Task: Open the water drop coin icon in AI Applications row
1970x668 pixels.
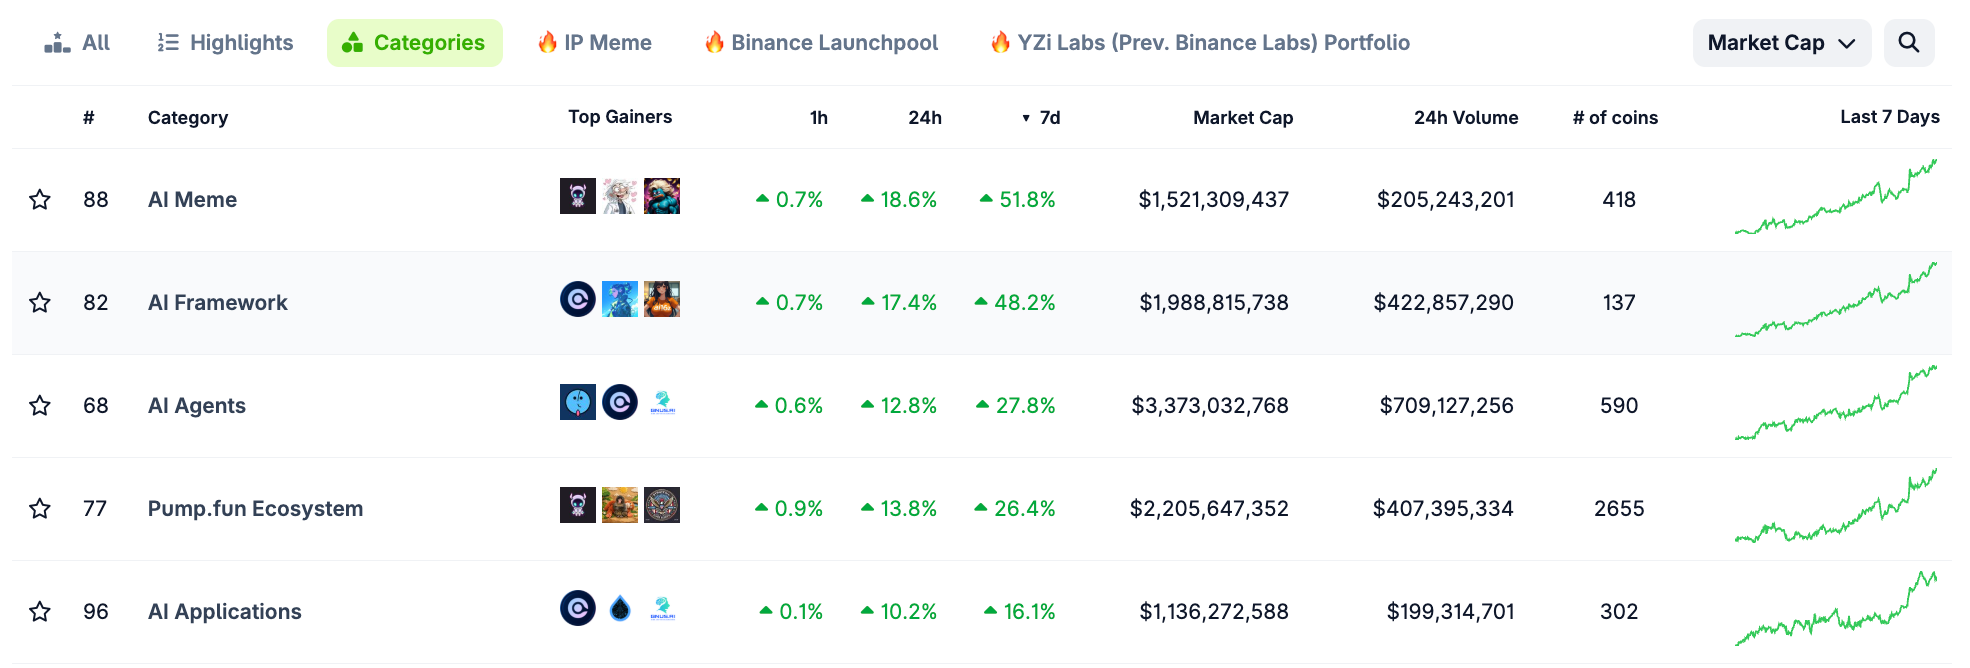Action: tap(620, 608)
